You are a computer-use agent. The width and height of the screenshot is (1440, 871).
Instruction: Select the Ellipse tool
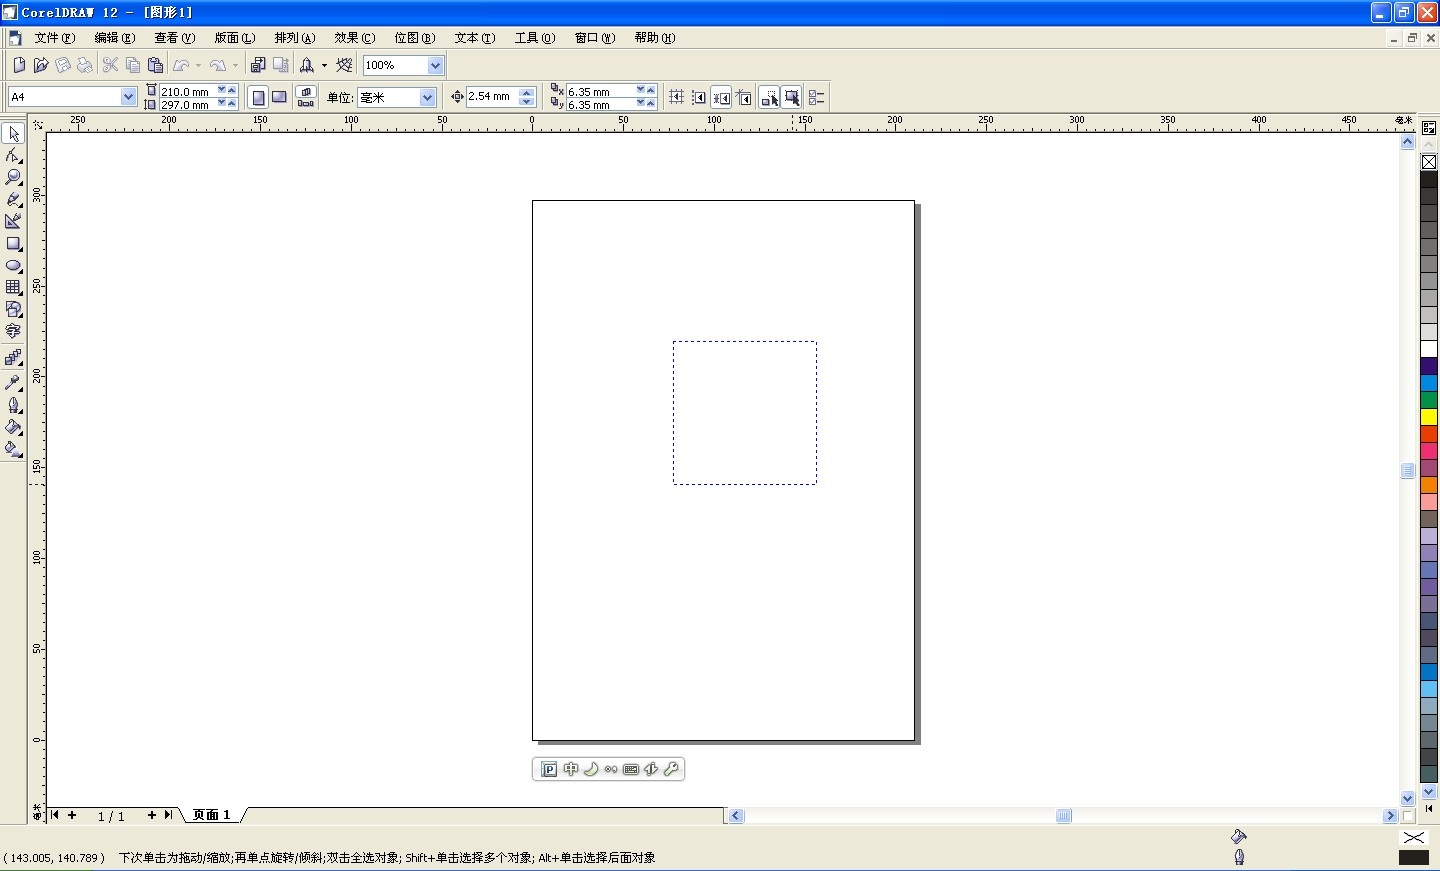click(x=14, y=267)
